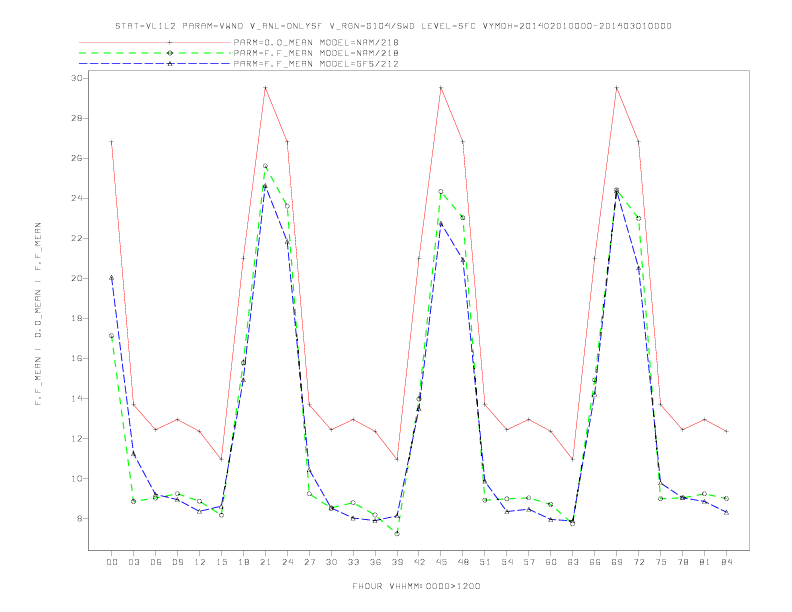Click x-axis tick label 33
The width and height of the screenshot is (792, 612).
pyautogui.click(x=353, y=562)
